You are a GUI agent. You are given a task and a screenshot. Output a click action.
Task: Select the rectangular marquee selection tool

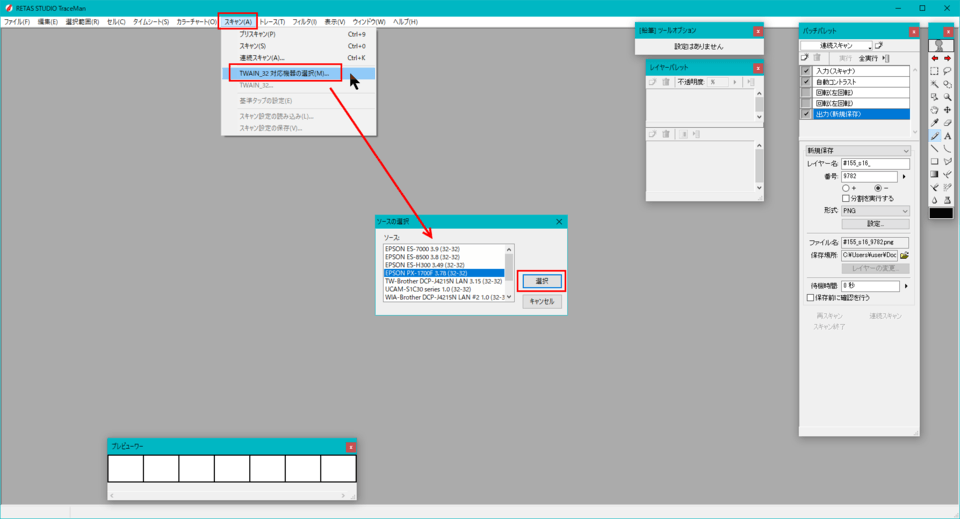(x=934, y=71)
